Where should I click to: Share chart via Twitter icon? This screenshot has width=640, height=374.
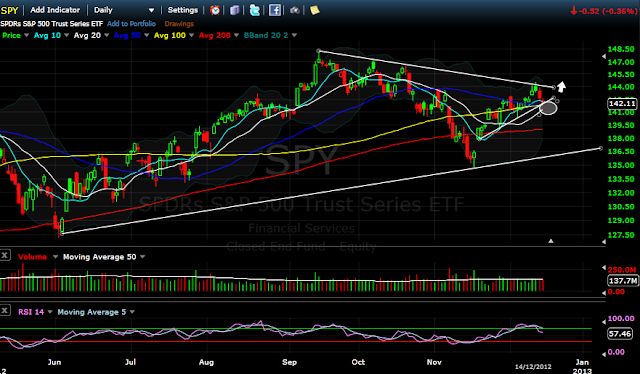tap(255, 10)
